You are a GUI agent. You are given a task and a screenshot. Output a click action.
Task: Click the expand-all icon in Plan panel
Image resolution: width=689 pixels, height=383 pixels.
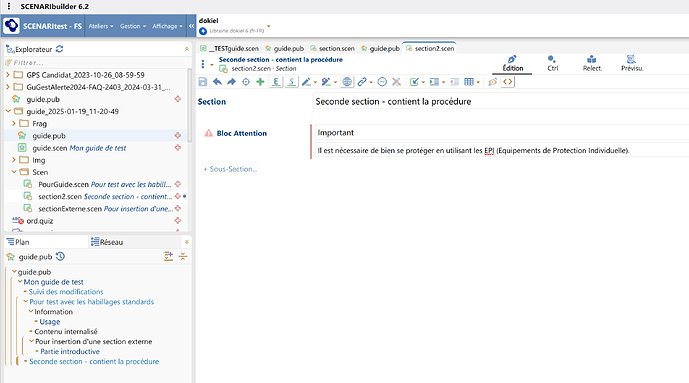[169, 256]
